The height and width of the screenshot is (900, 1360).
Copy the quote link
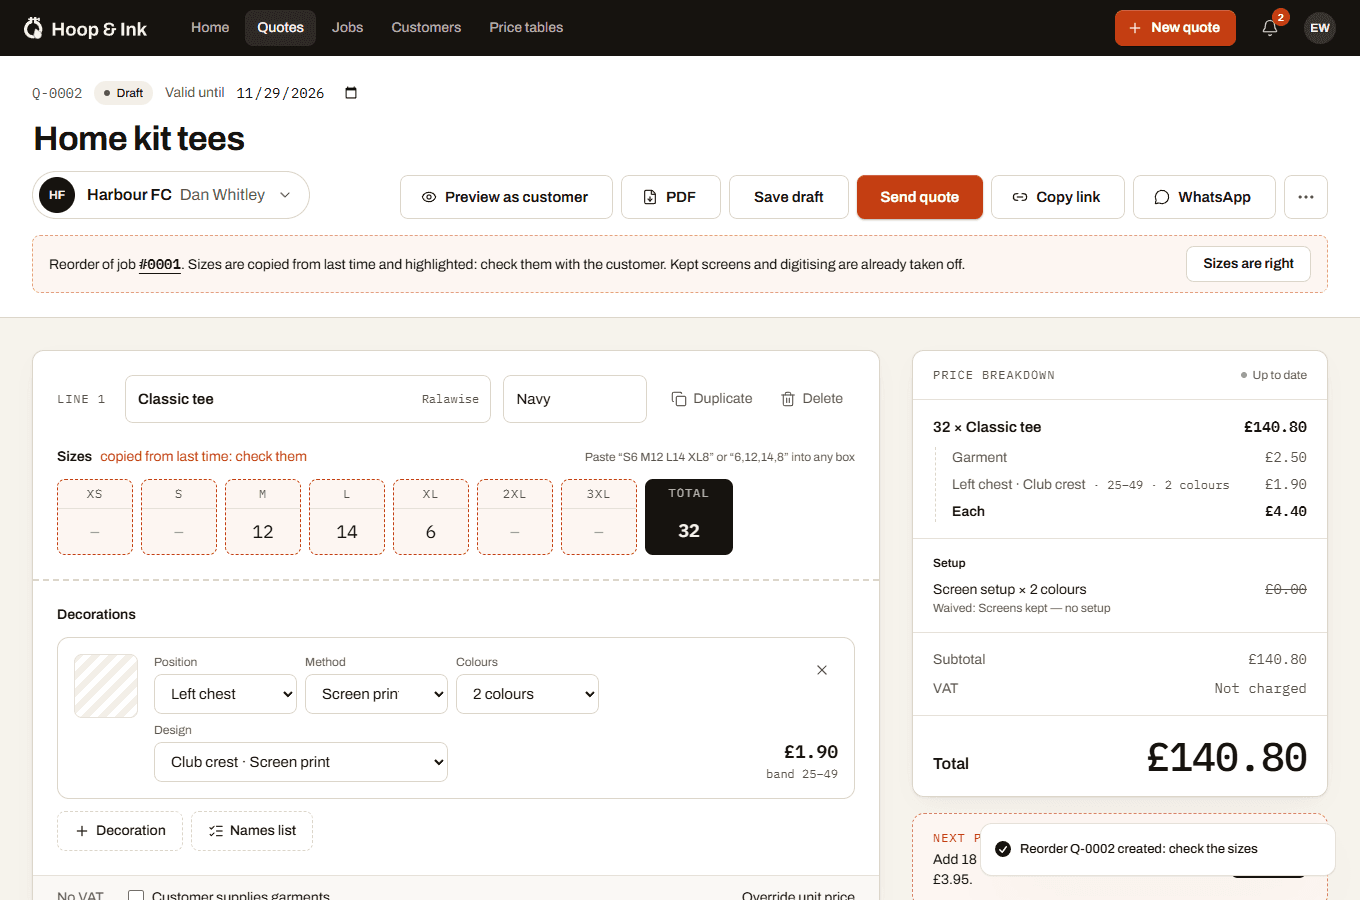[1058, 197]
